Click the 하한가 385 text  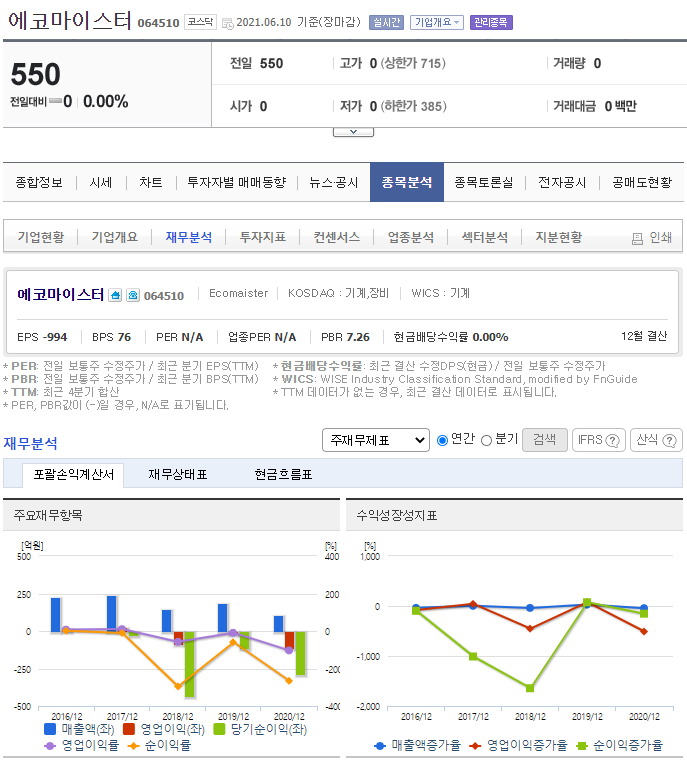coord(413,106)
